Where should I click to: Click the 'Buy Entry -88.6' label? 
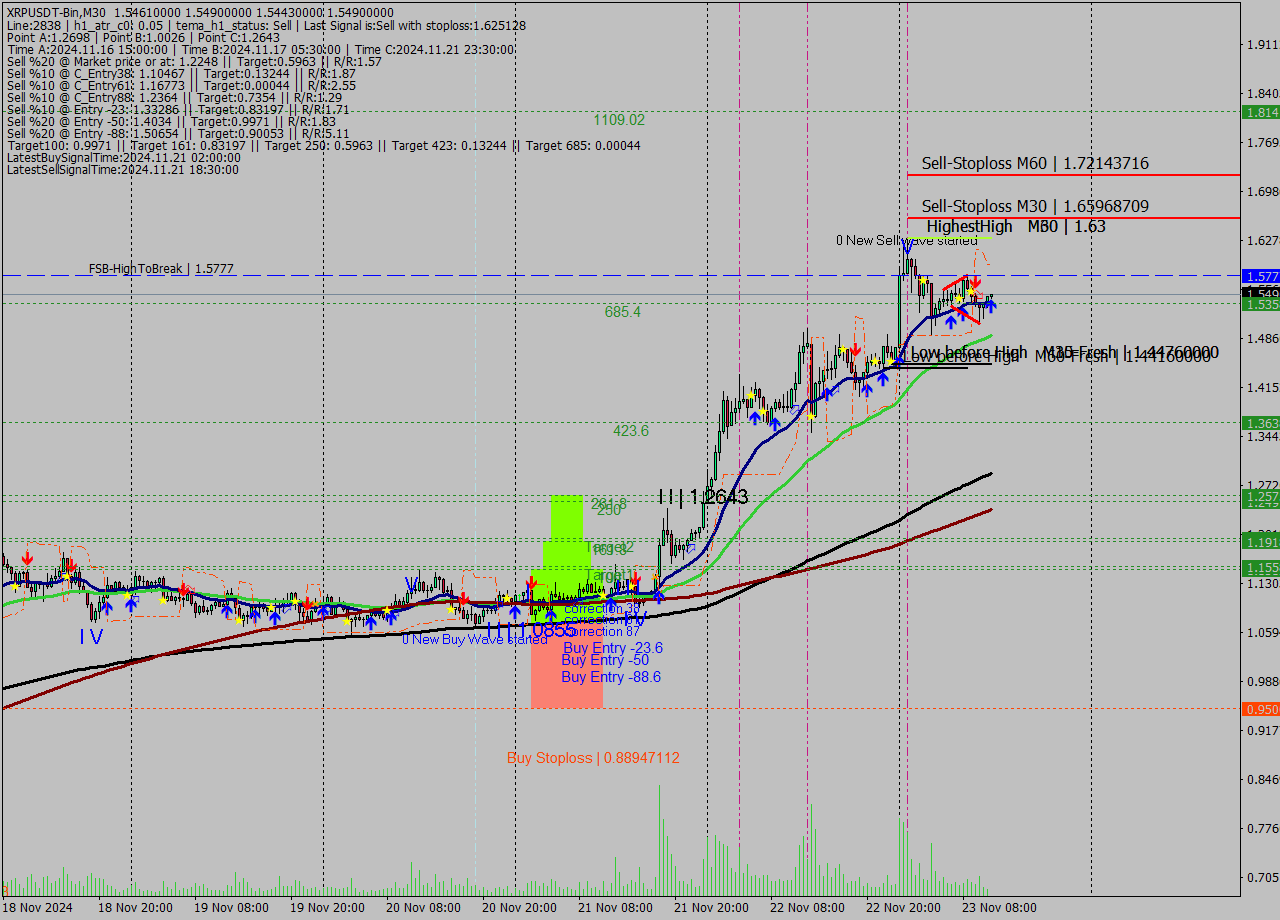click(611, 677)
